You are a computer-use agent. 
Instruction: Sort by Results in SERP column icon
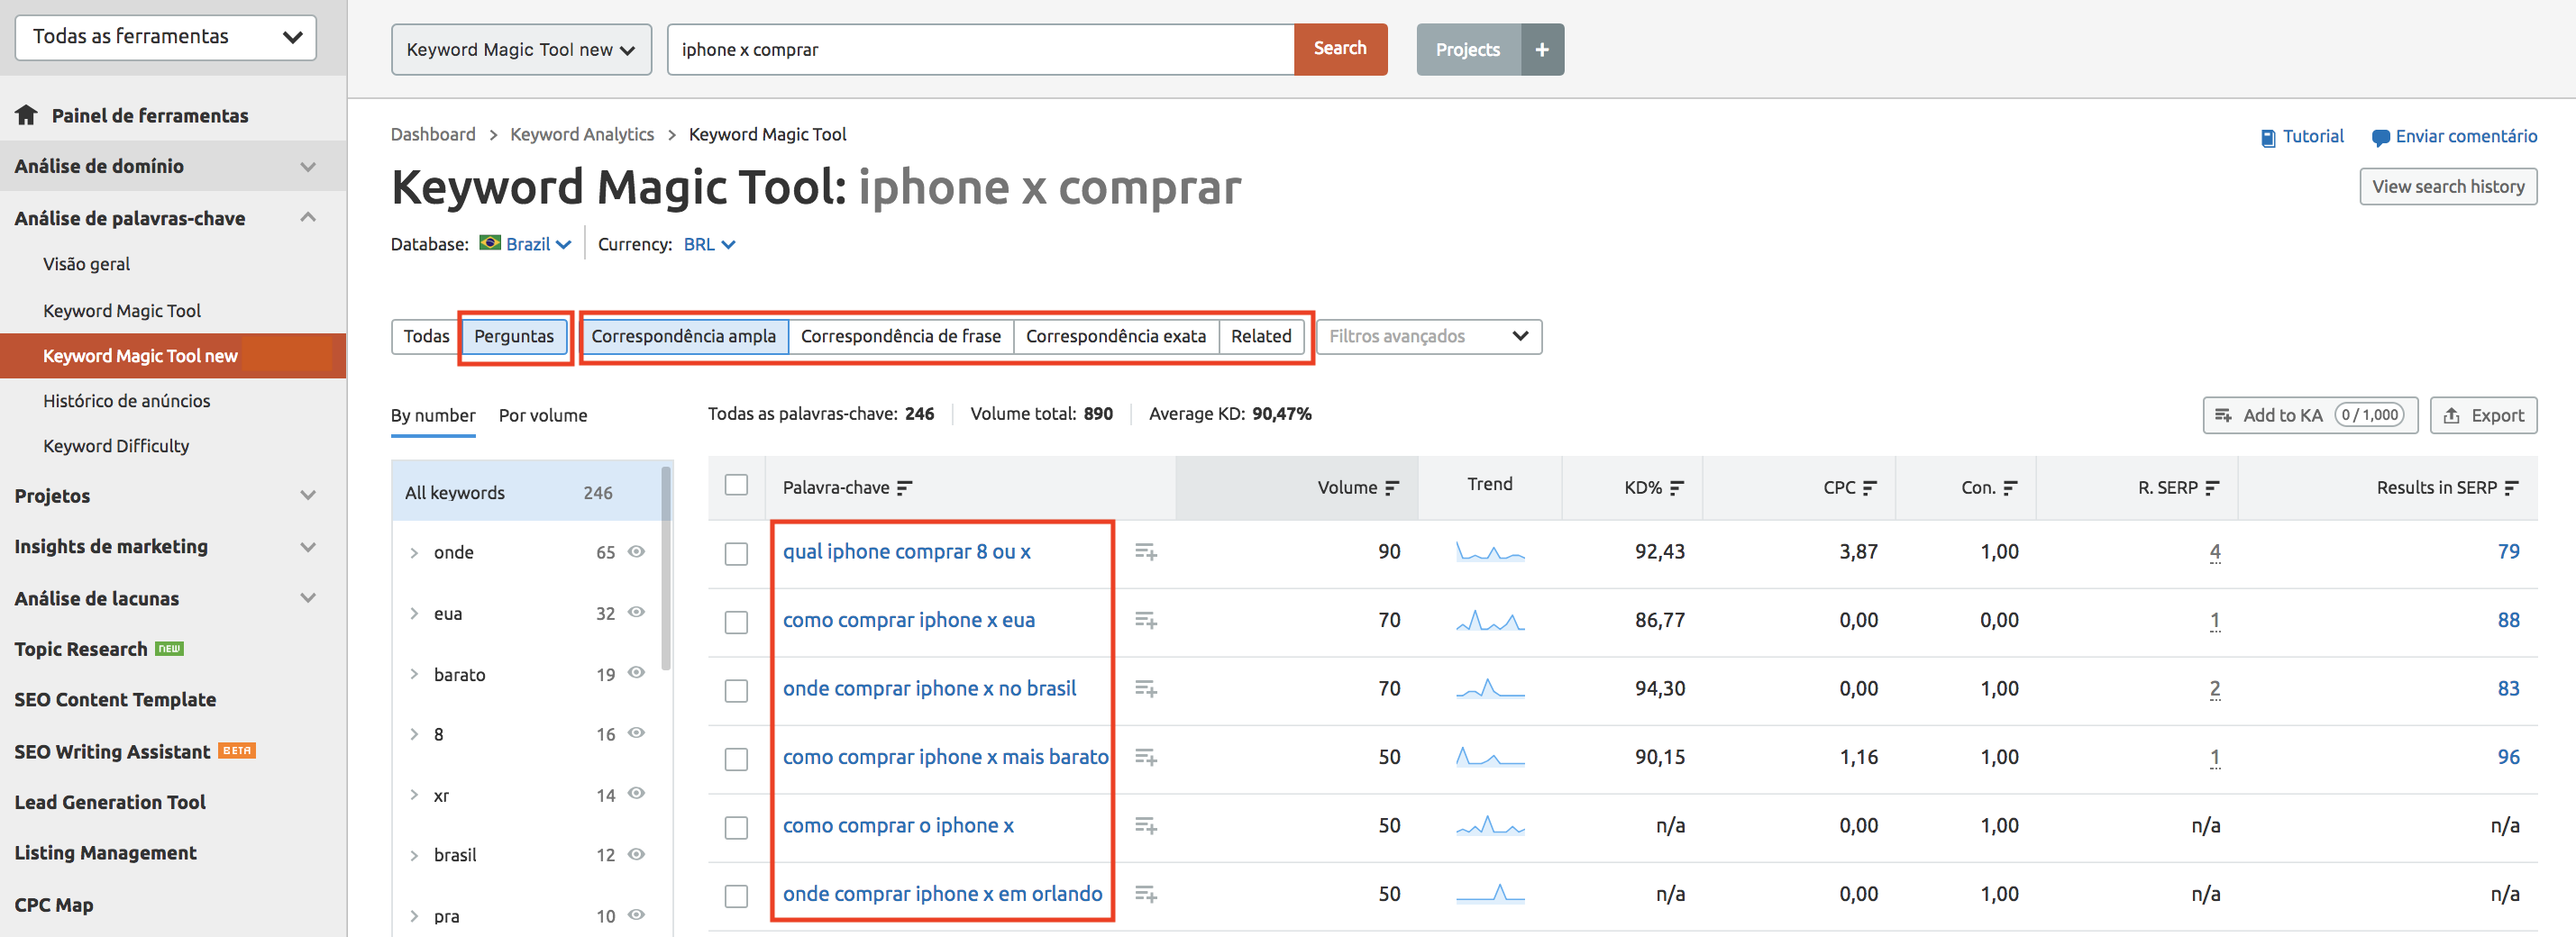pos(2511,488)
